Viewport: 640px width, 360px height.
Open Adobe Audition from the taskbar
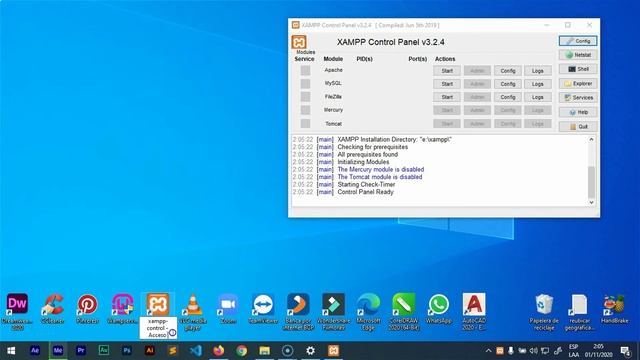(104, 351)
